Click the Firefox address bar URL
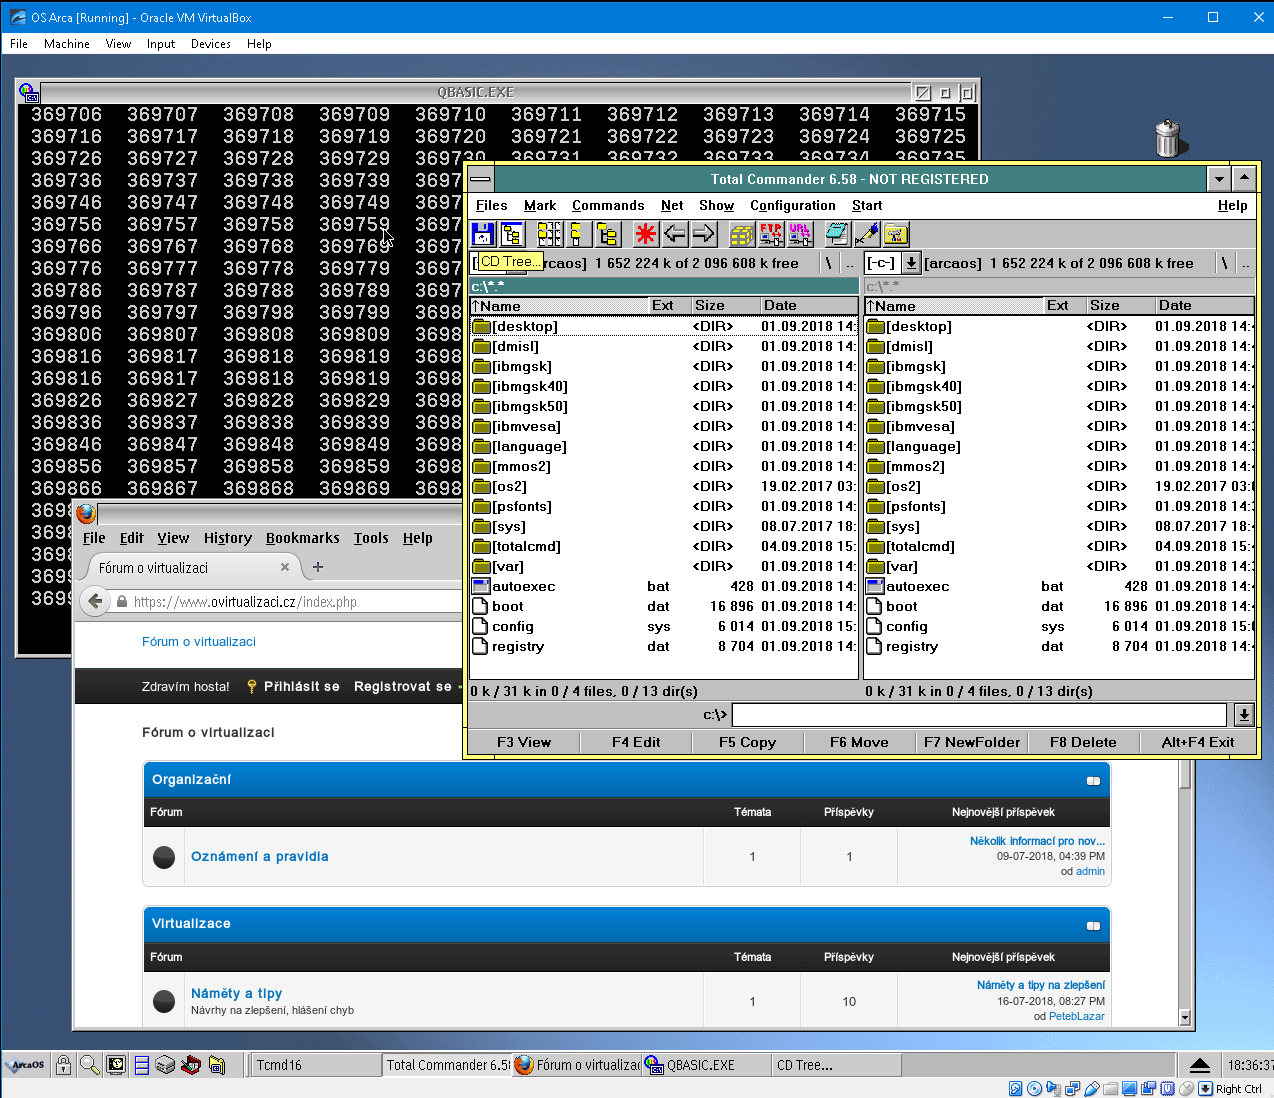1274x1098 pixels. 245,602
